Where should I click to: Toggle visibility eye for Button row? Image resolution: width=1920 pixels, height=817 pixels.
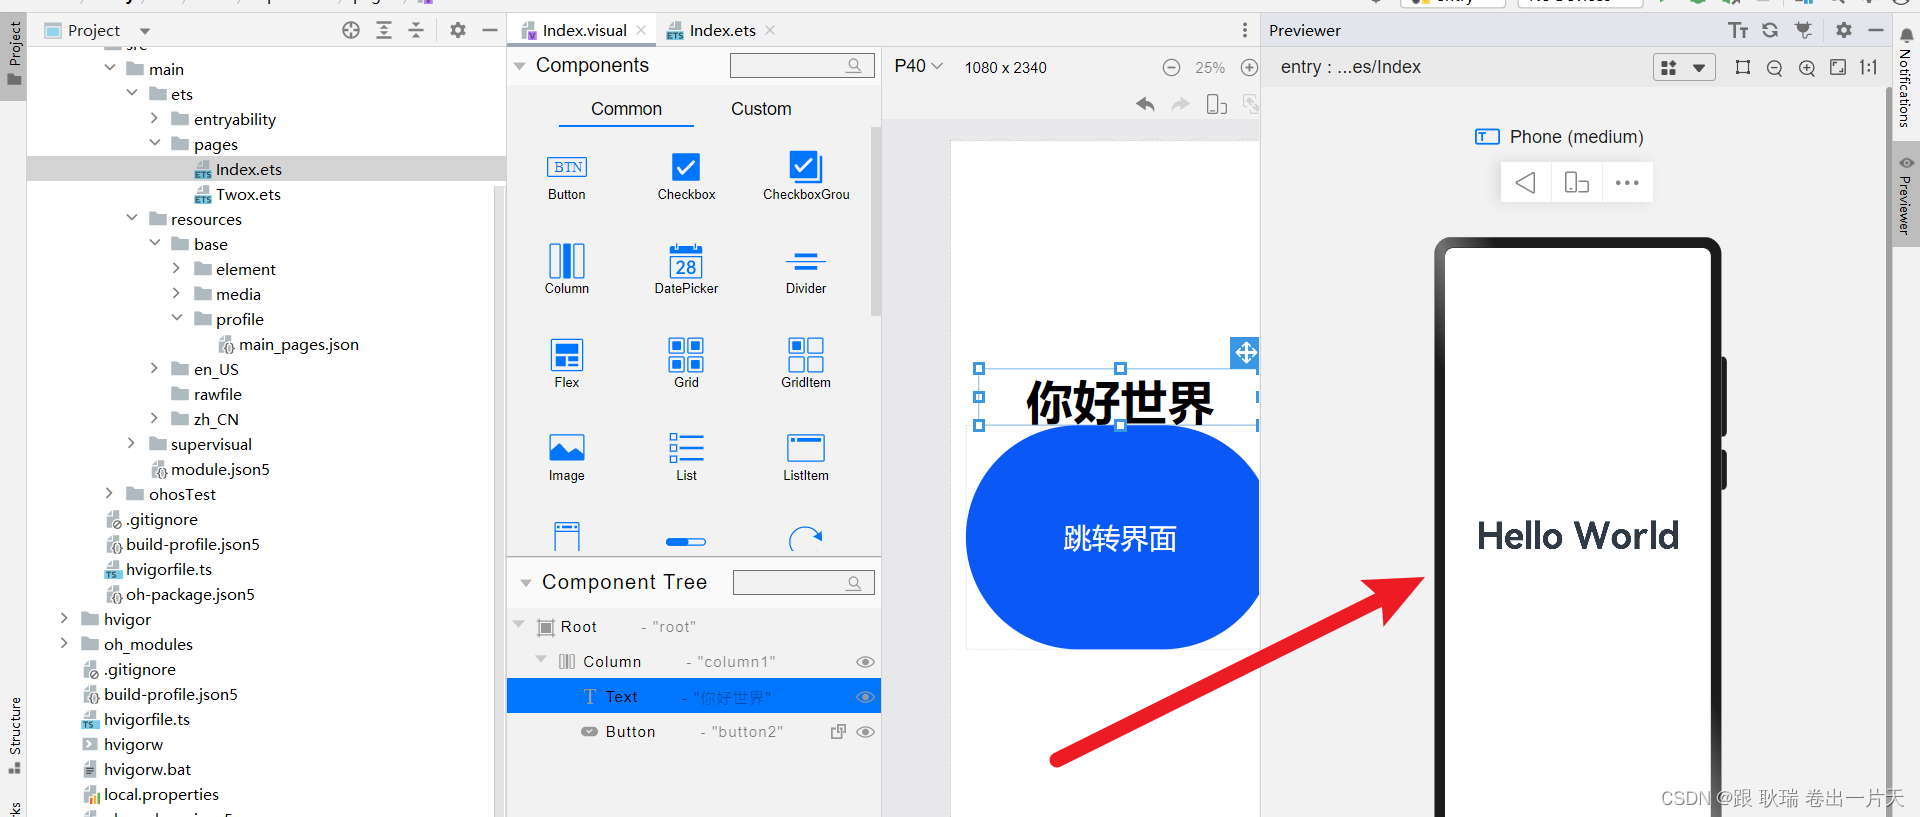(x=866, y=732)
